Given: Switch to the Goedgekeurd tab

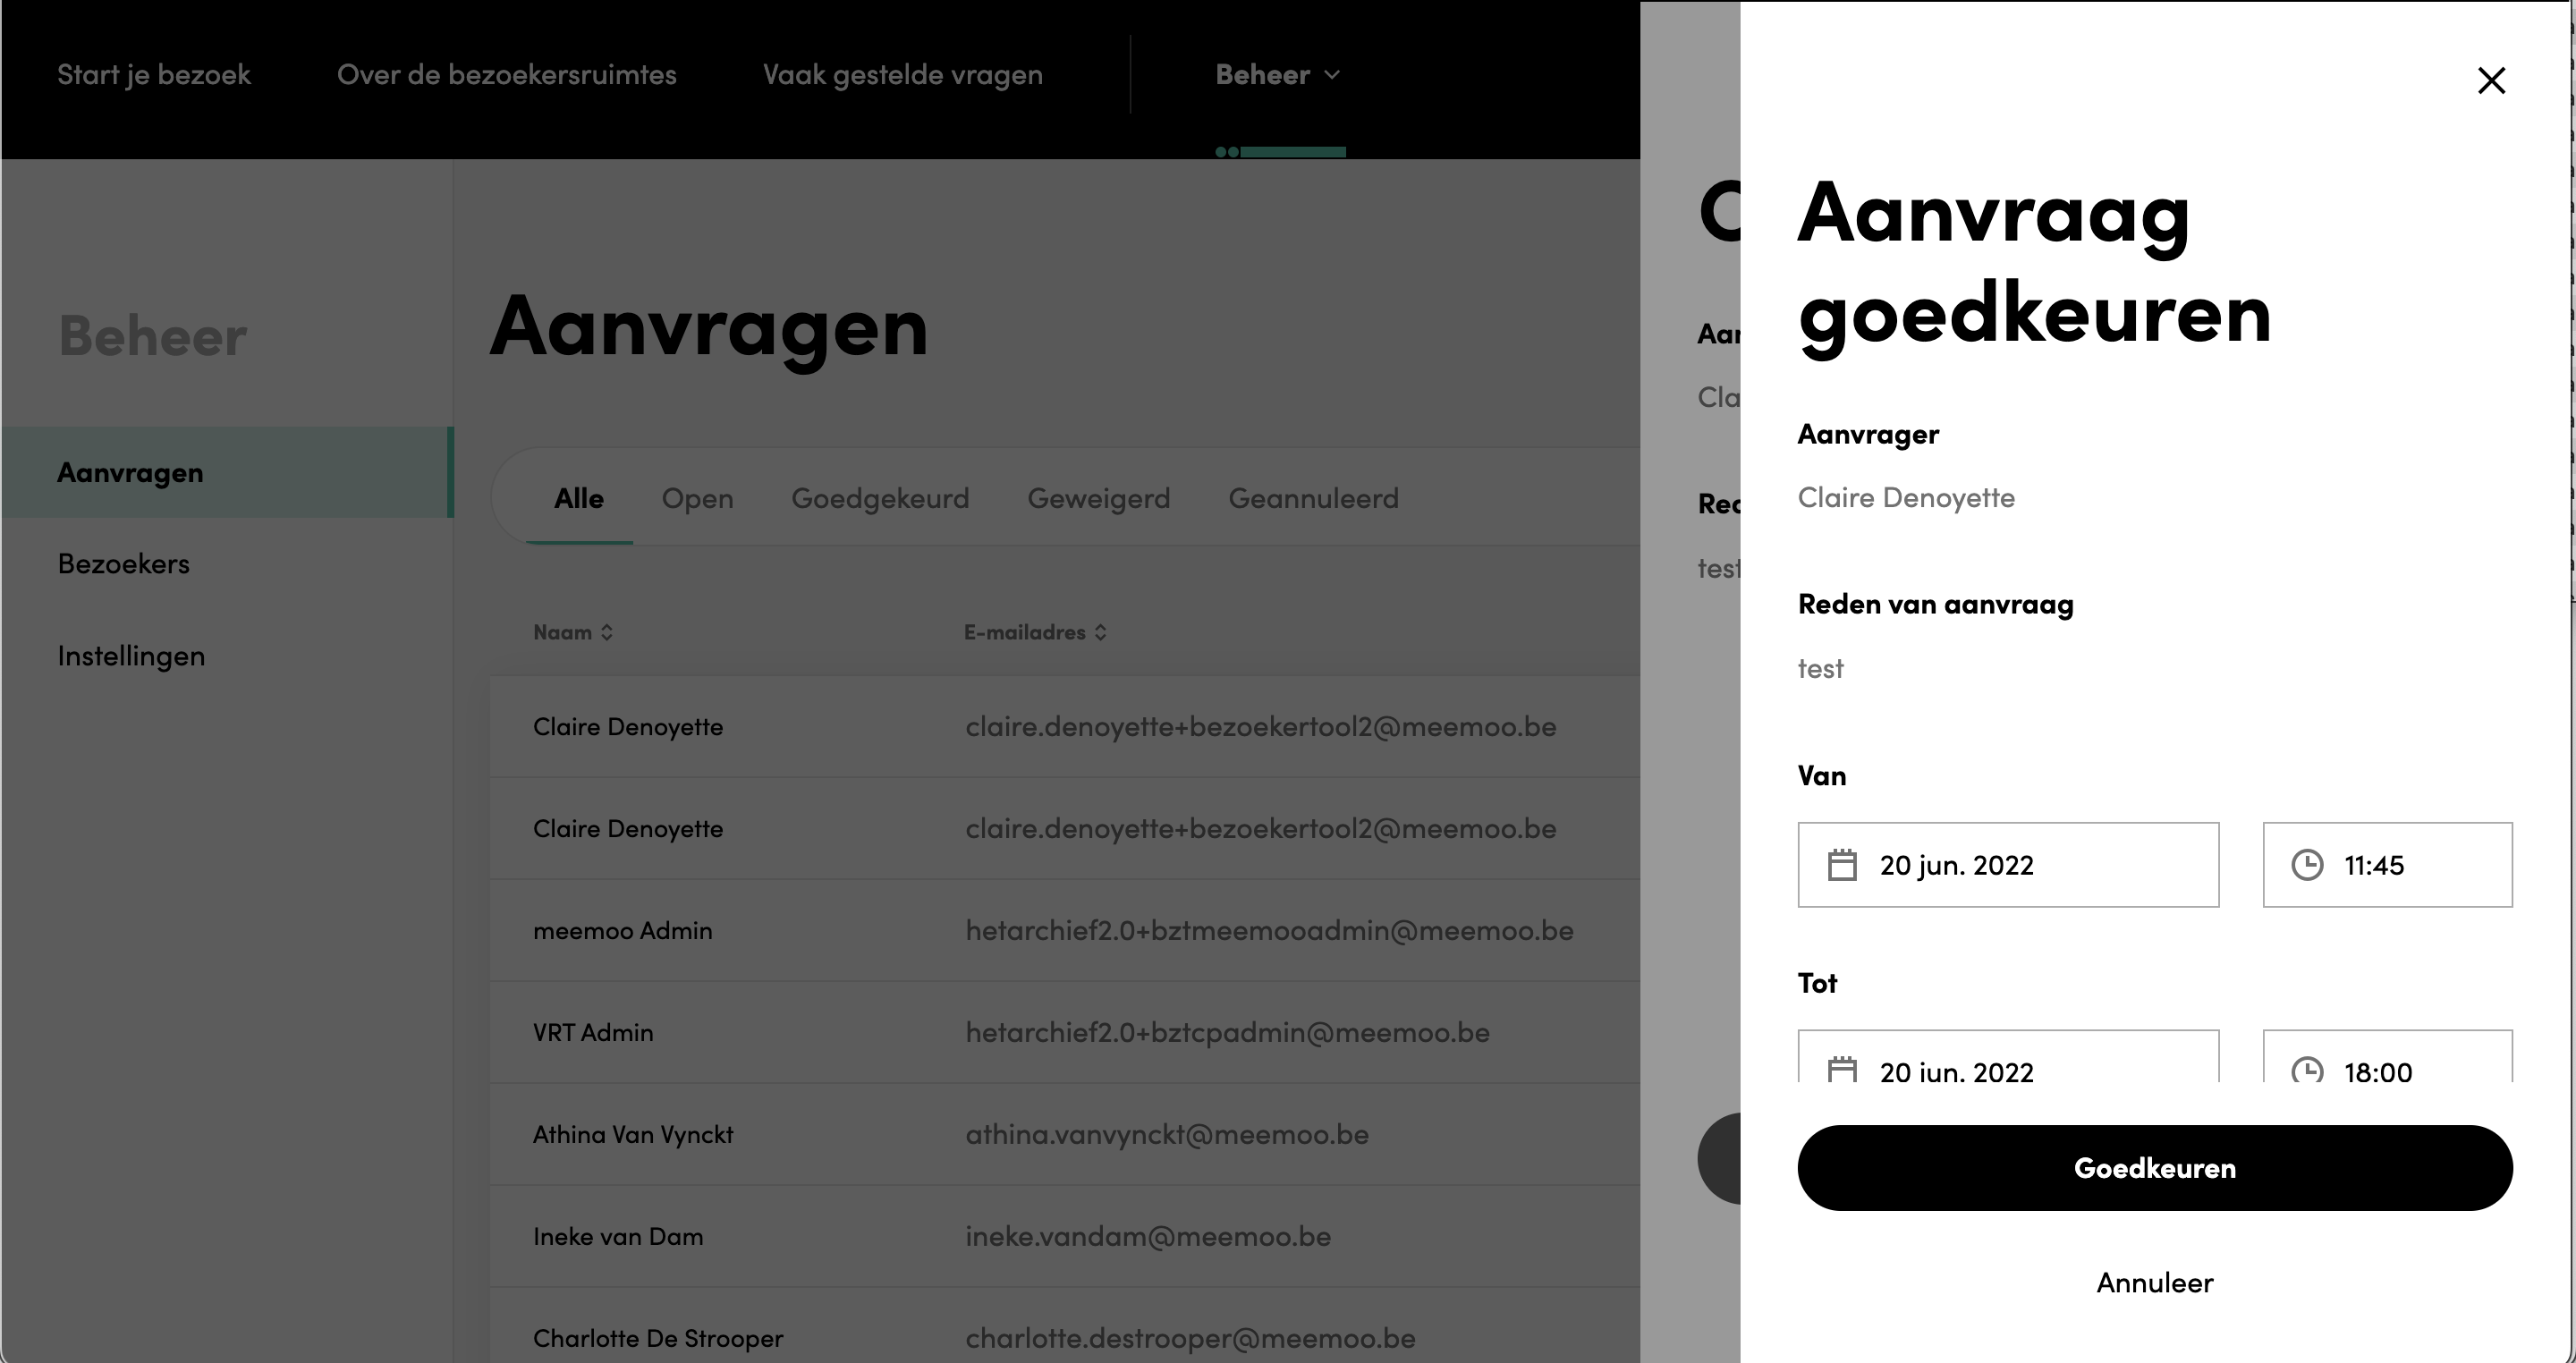Looking at the screenshot, I should click(880, 498).
